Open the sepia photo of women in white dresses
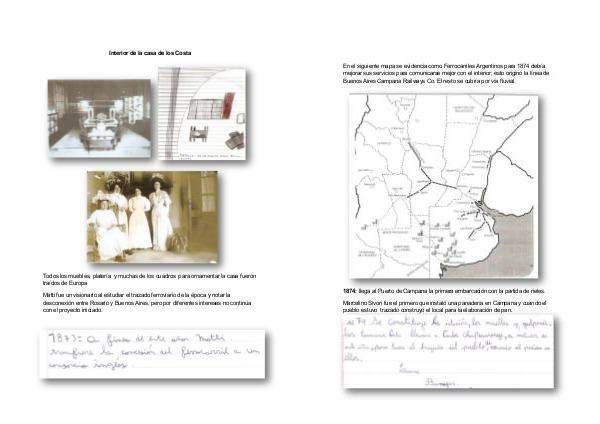The image size is (600, 424). [152, 217]
